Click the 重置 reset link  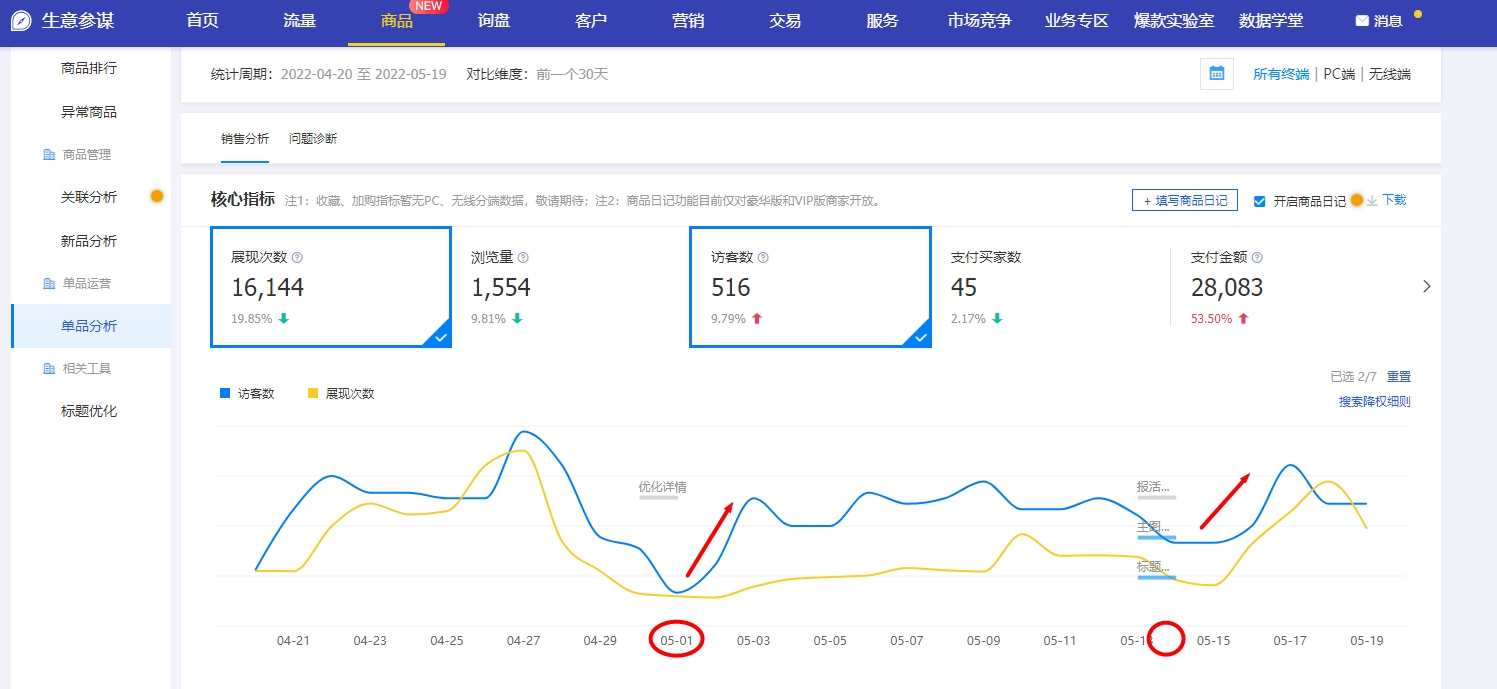(1399, 376)
